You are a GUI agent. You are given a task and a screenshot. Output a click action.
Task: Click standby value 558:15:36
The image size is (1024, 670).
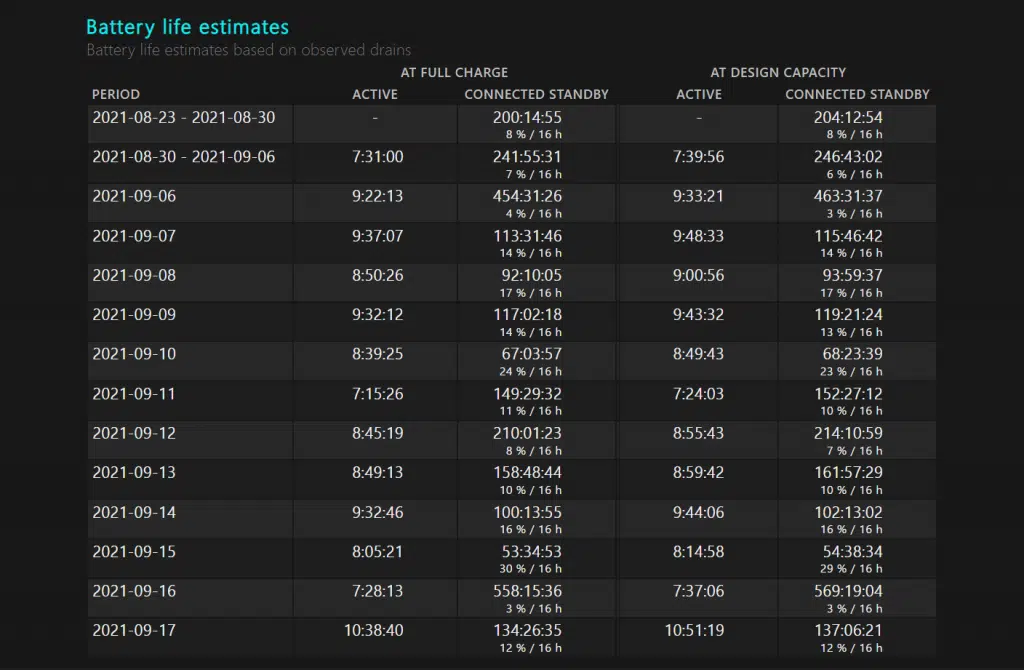[527, 591]
